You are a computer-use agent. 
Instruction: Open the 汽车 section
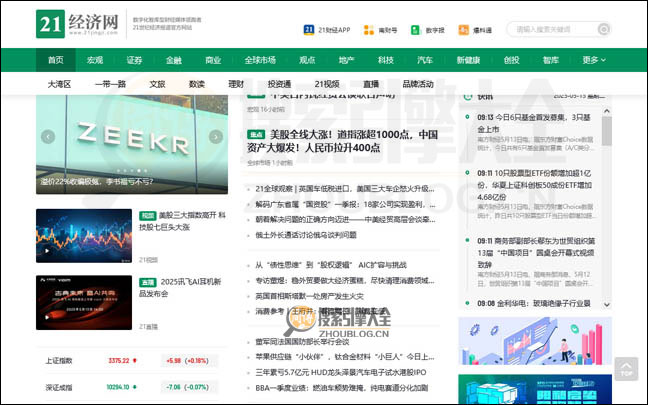tap(425, 60)
